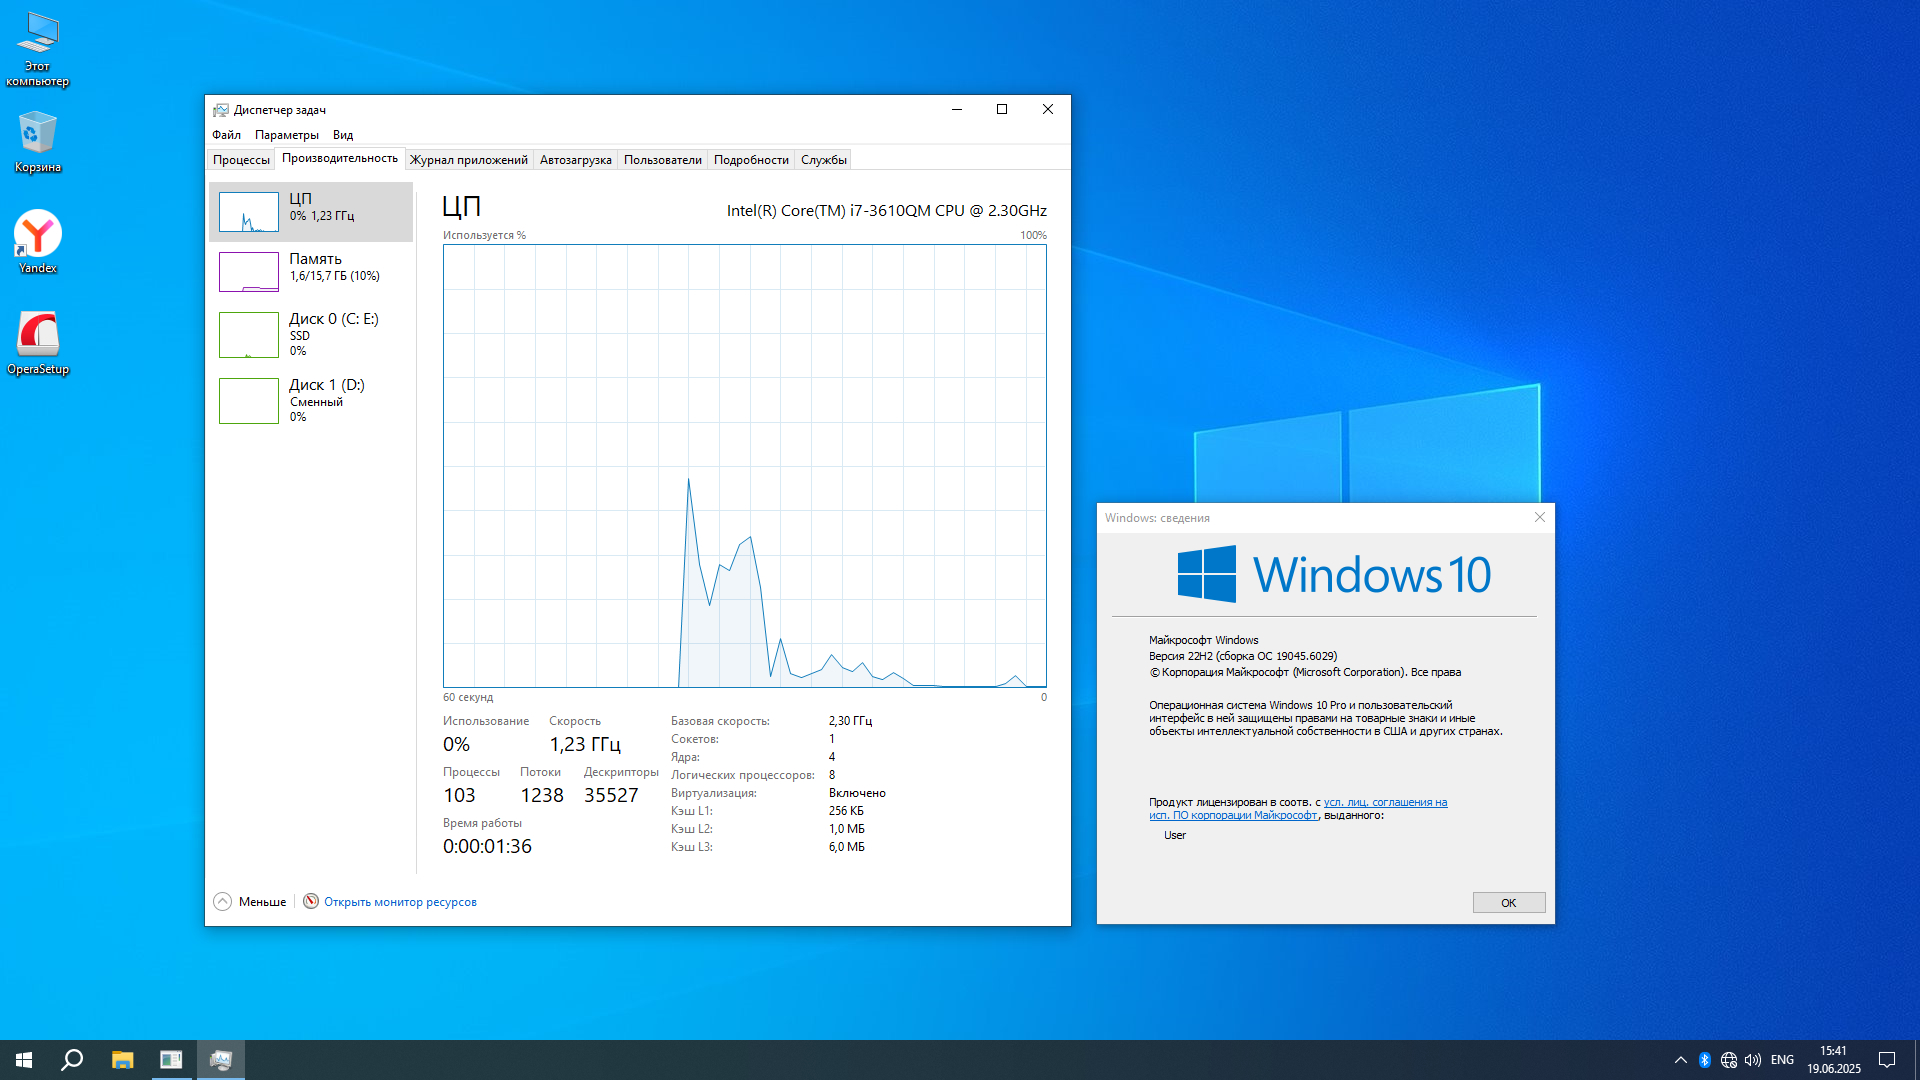
Task: Select the Память performance thumbnail
Action: point(249,271)
